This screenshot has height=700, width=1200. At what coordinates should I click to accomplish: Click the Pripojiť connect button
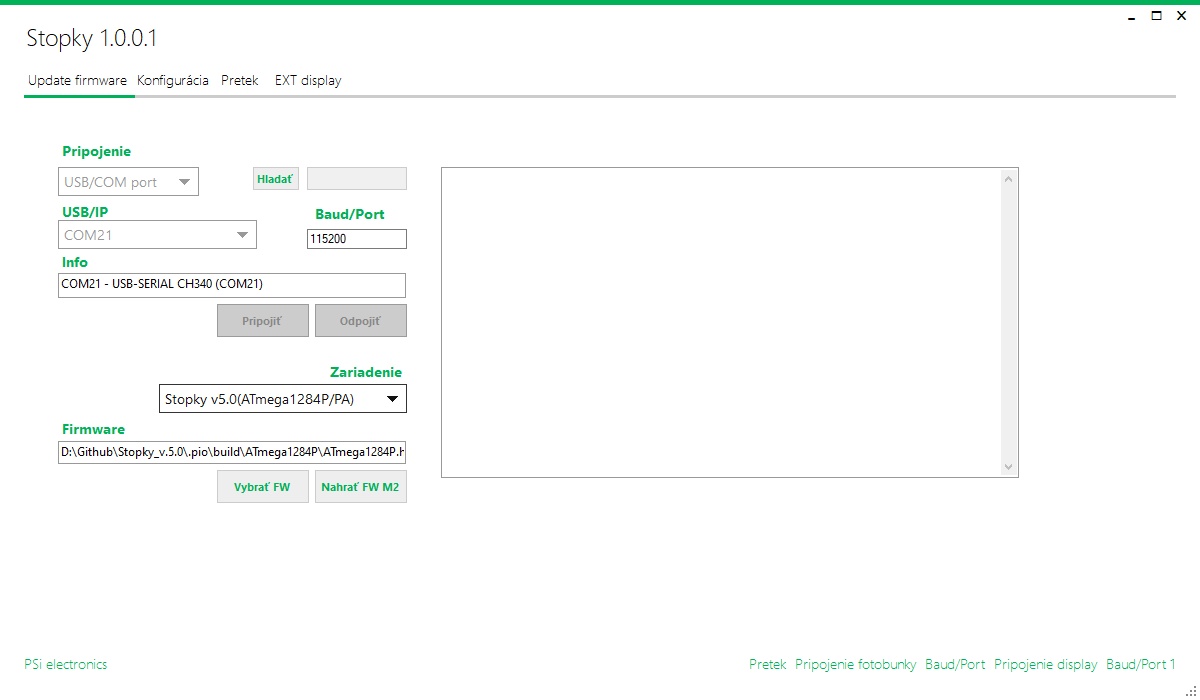pyautogui.click(x=262, y=321)
